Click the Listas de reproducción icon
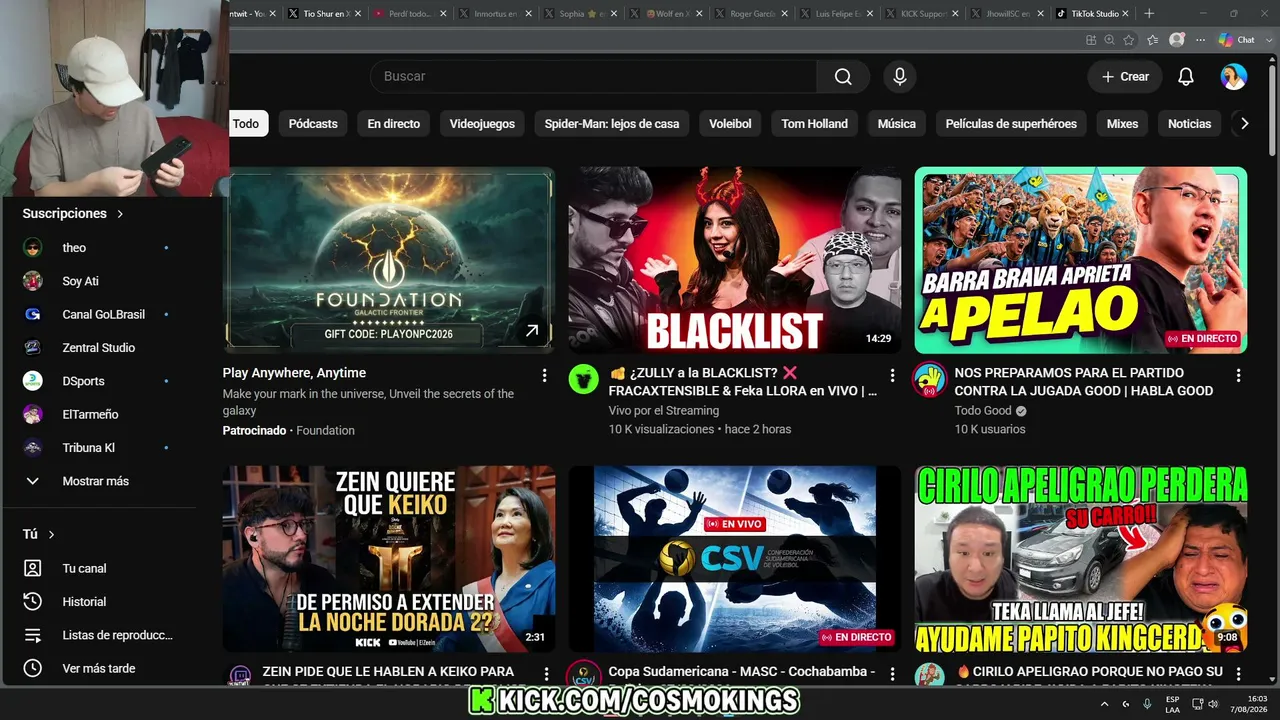 coord(33,635)
